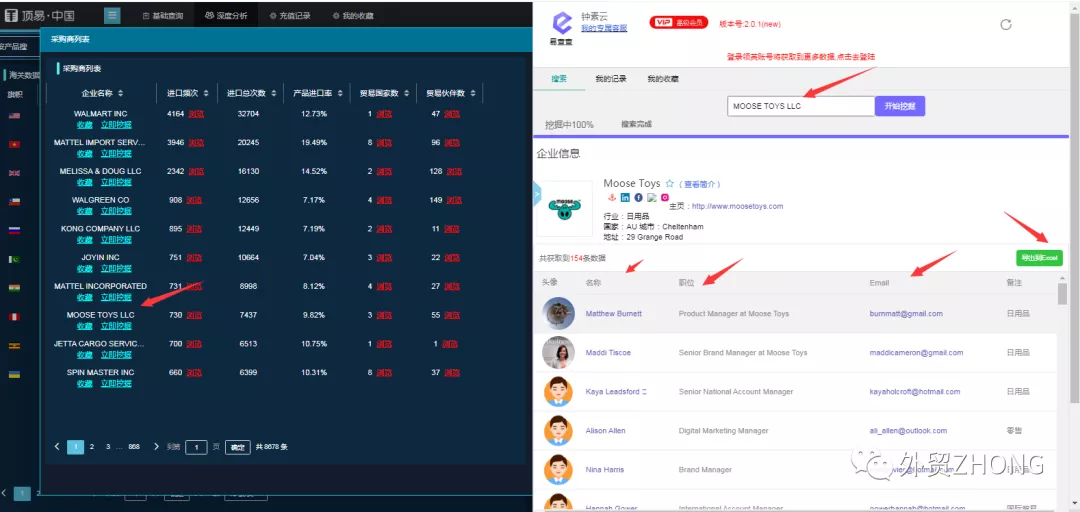1080x512 pixels.
Task: Refresh with the circular arrow icon
Action: point(1006,25)
